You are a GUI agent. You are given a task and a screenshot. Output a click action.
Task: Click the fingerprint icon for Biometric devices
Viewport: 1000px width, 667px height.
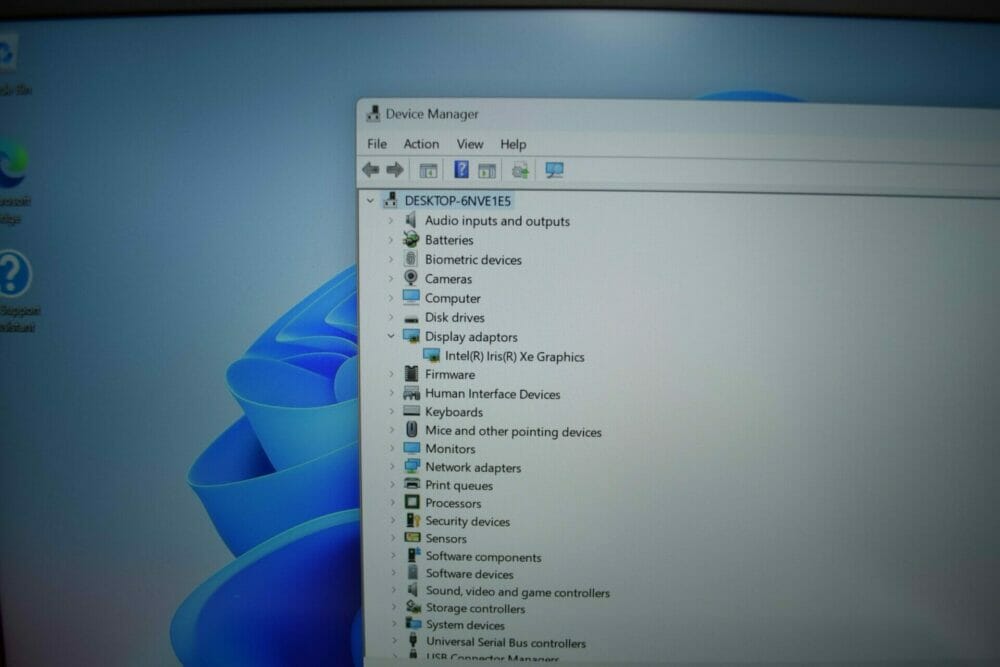(x=411, y=259)
